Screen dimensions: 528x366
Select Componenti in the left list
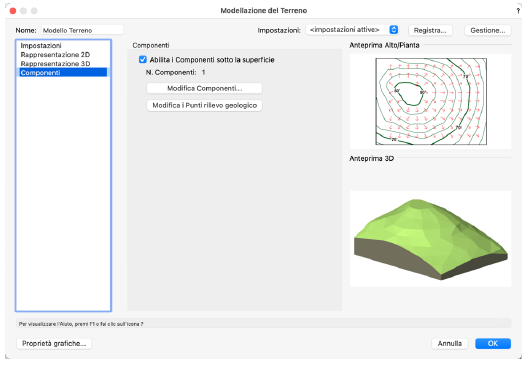click(x=63, y=72)
